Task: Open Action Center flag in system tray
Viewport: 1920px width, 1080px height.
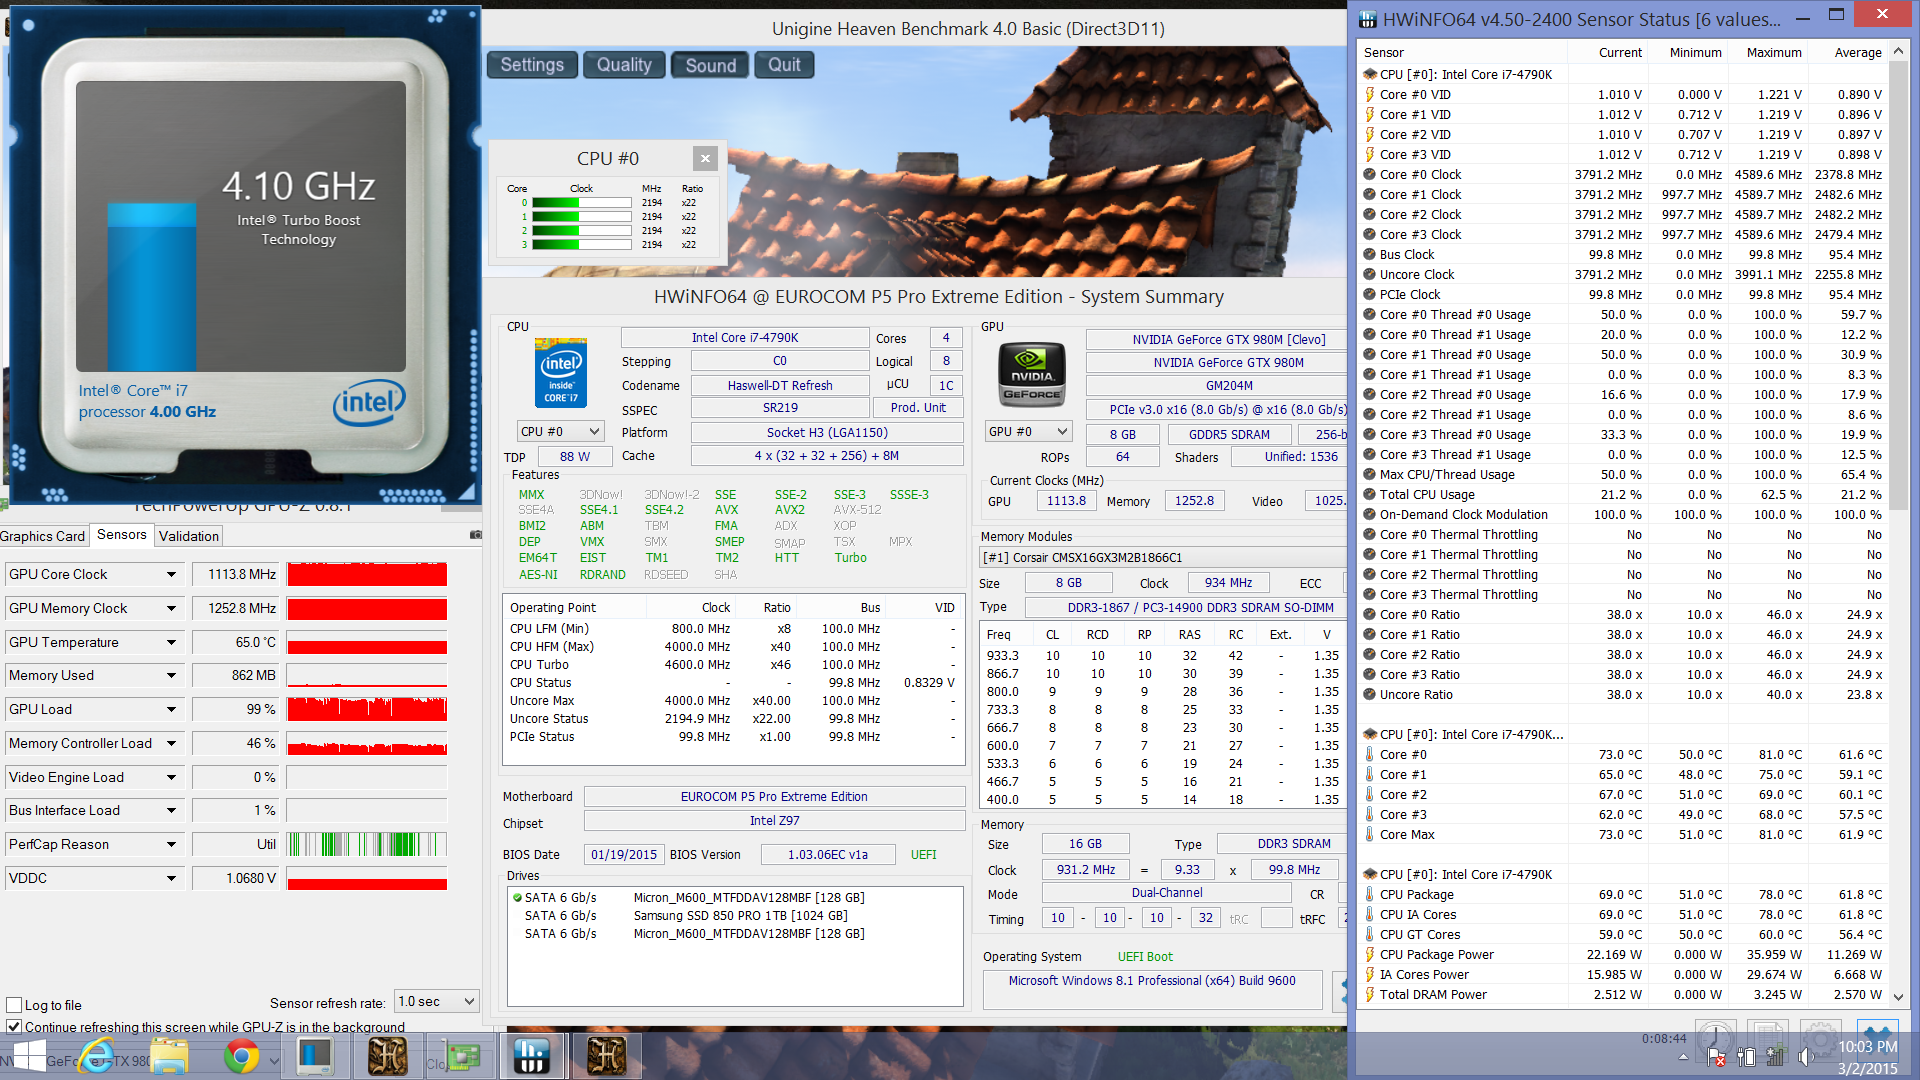Action: point(1716,1057)
